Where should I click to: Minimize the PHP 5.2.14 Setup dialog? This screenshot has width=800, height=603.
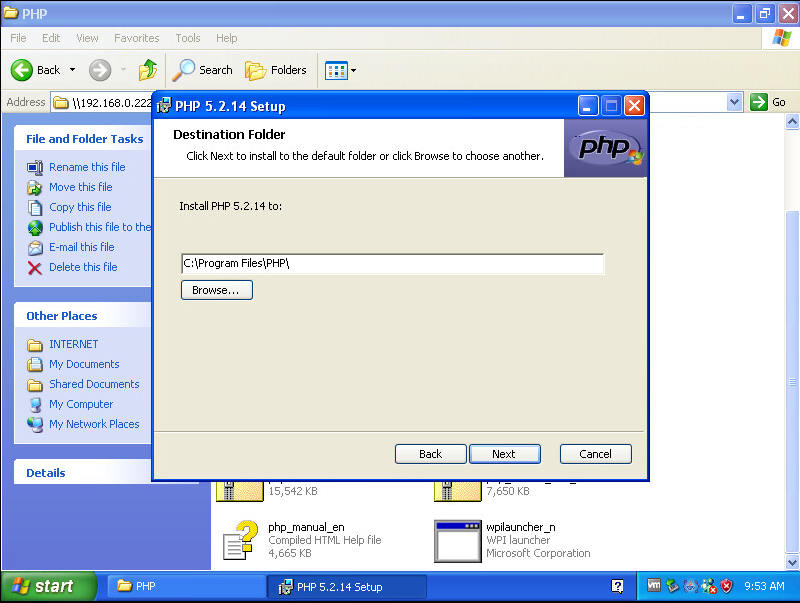click(x=588, y=106)
